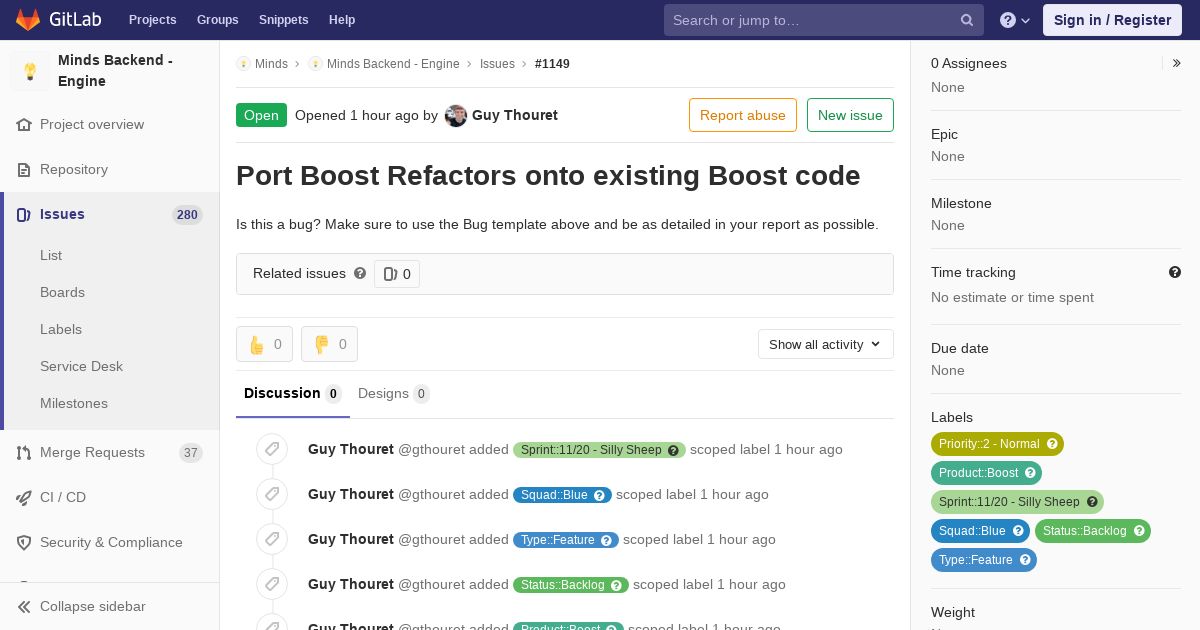This screenshot has height=630, width=1200.
Task: Click the Priority::2 - Normal label
Action: click(989, 444)
